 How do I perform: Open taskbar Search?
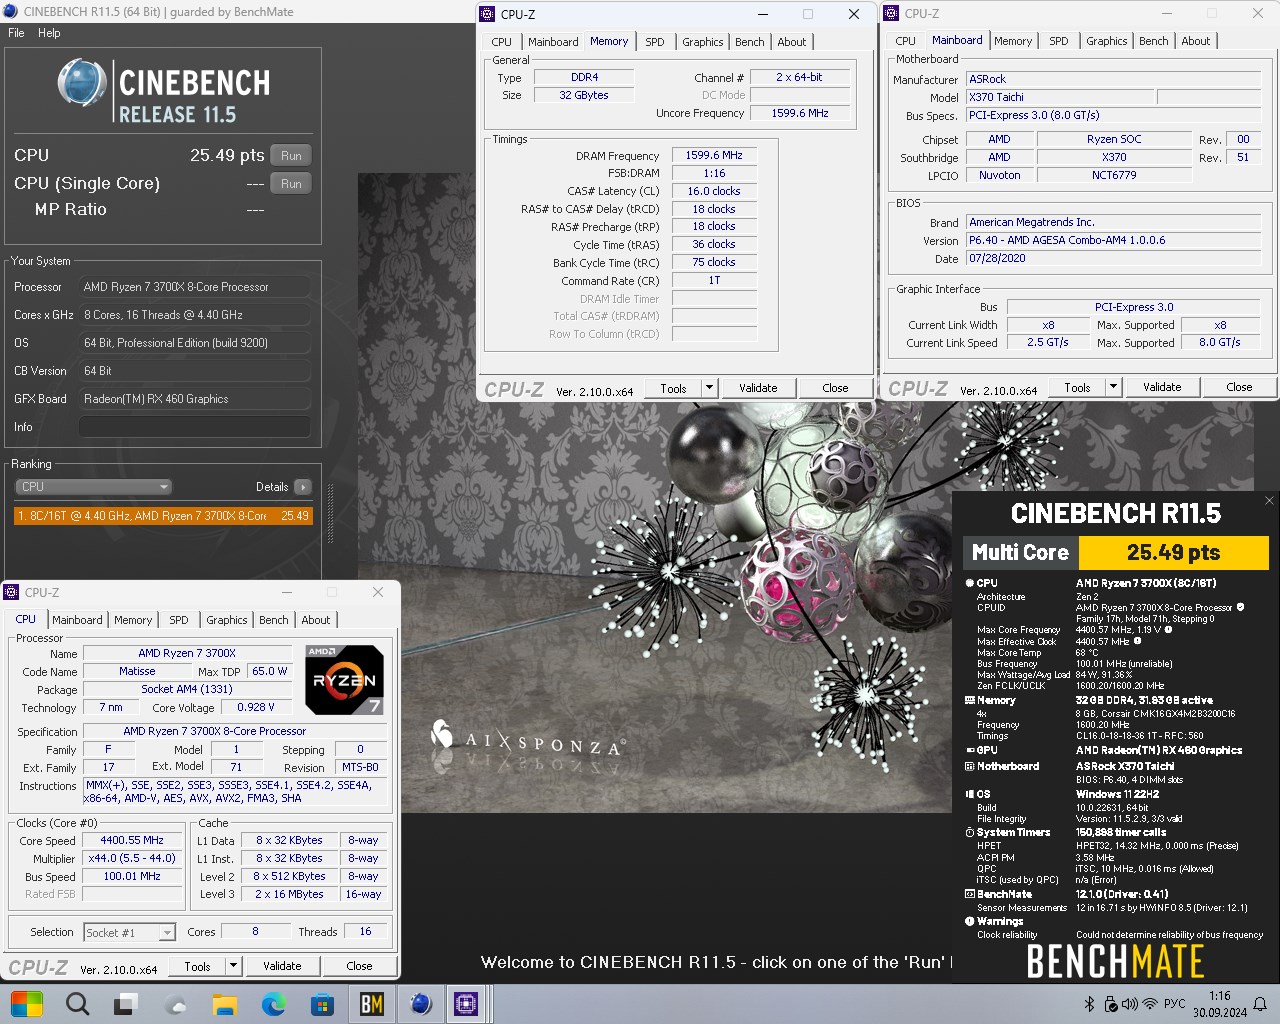77,1003
